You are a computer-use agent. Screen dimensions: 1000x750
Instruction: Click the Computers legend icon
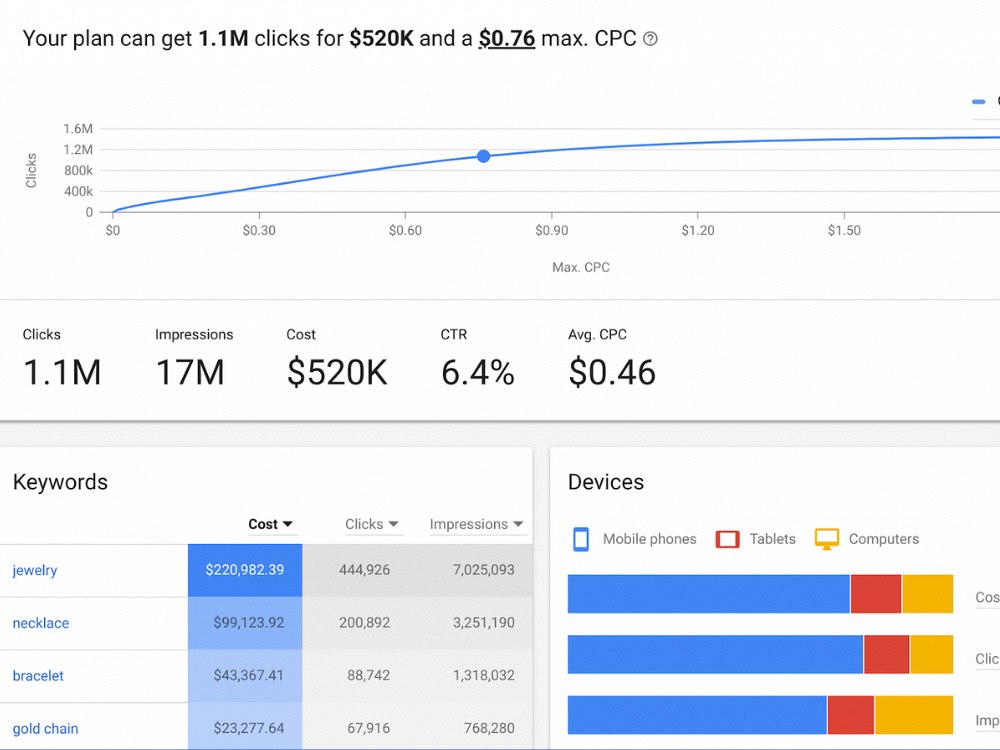827,539
